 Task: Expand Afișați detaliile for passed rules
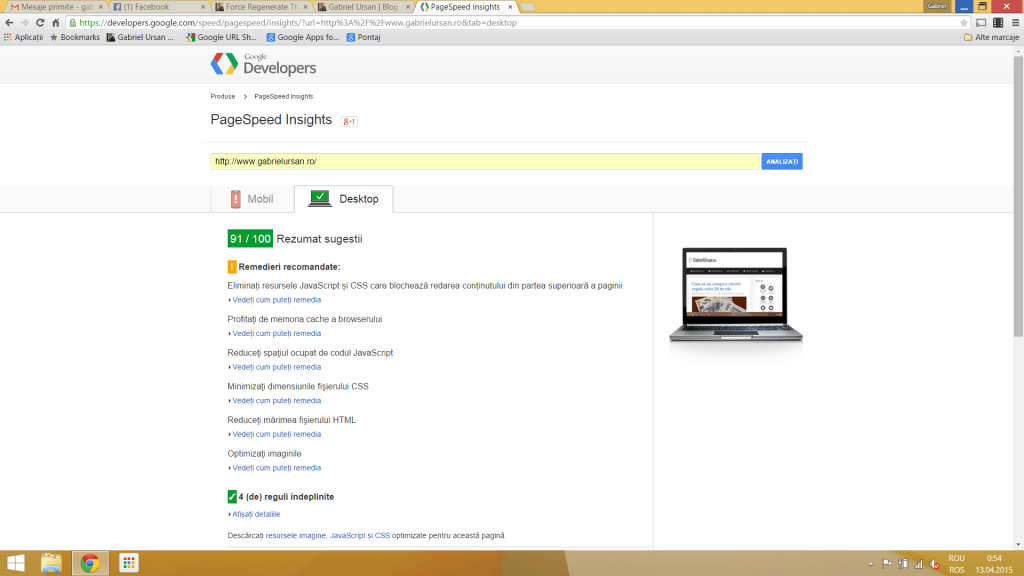tap(254, 515)
